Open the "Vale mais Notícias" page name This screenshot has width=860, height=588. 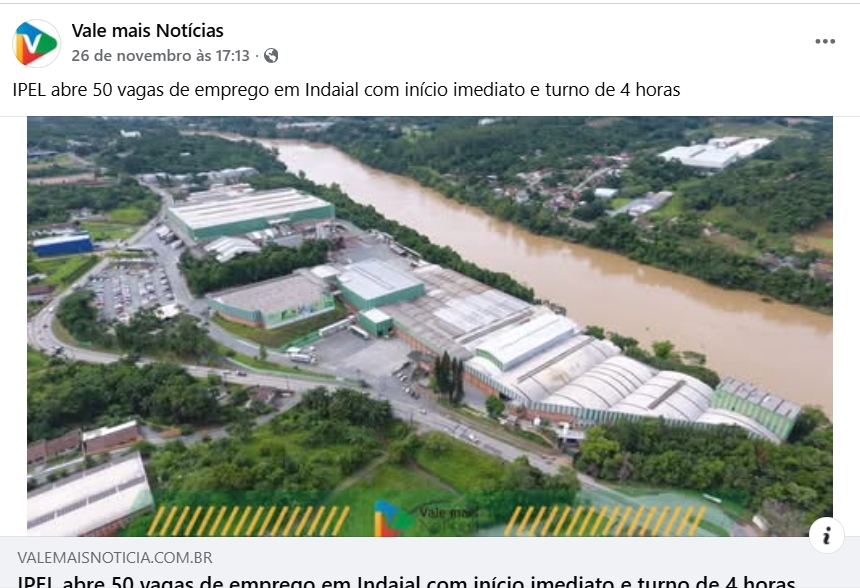(148, 31)
